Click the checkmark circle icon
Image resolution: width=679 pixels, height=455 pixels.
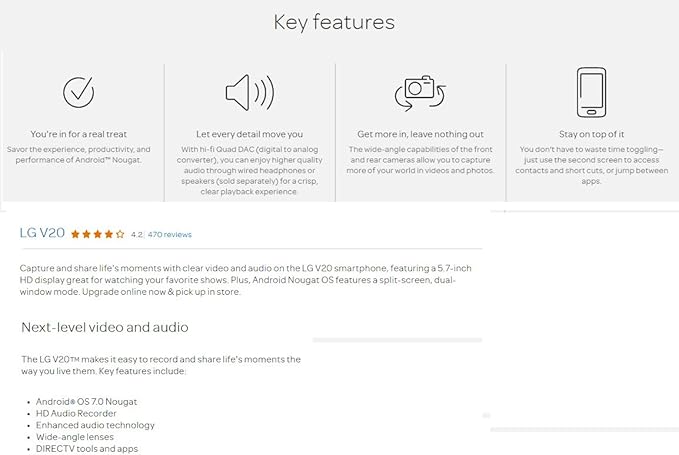click(79, 92)
